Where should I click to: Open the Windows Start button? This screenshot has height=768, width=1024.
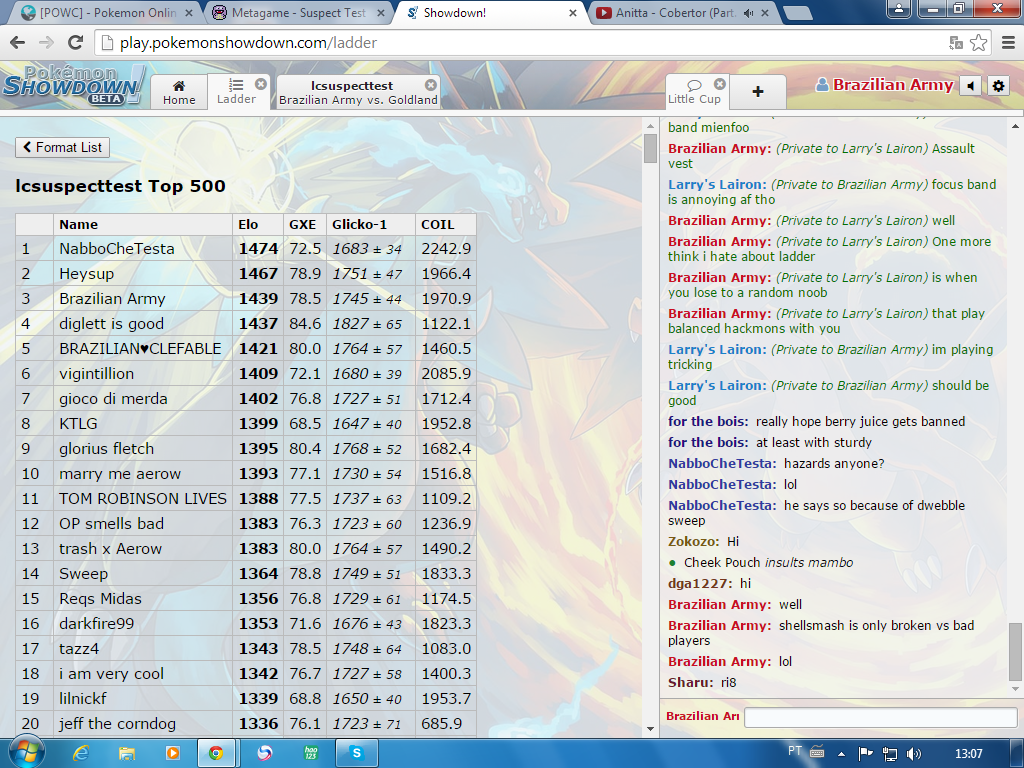coord(25,753)
